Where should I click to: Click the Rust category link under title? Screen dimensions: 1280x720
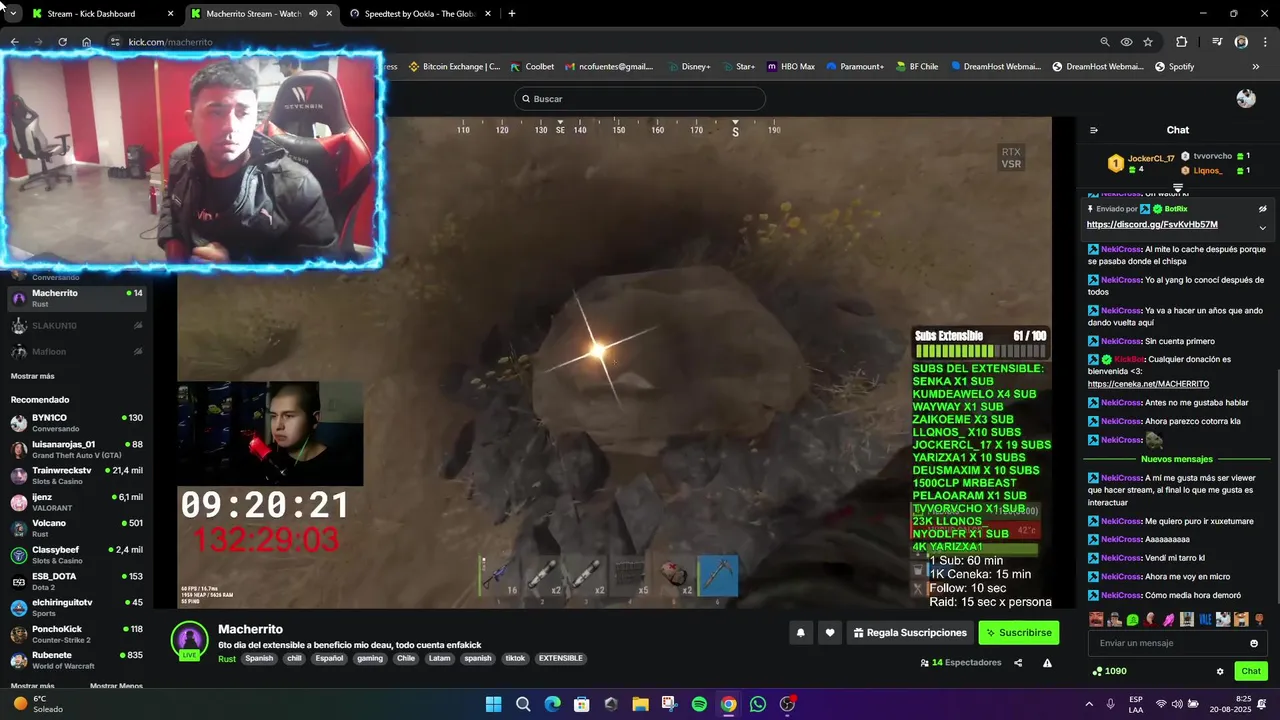pyautogui.click(x=227, y=659)
